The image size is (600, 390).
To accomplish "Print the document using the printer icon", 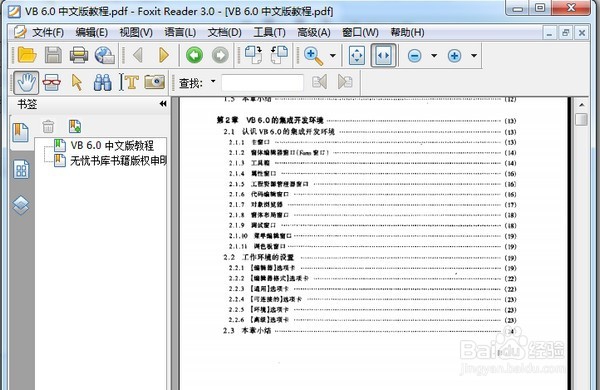I will pos(79,55).
